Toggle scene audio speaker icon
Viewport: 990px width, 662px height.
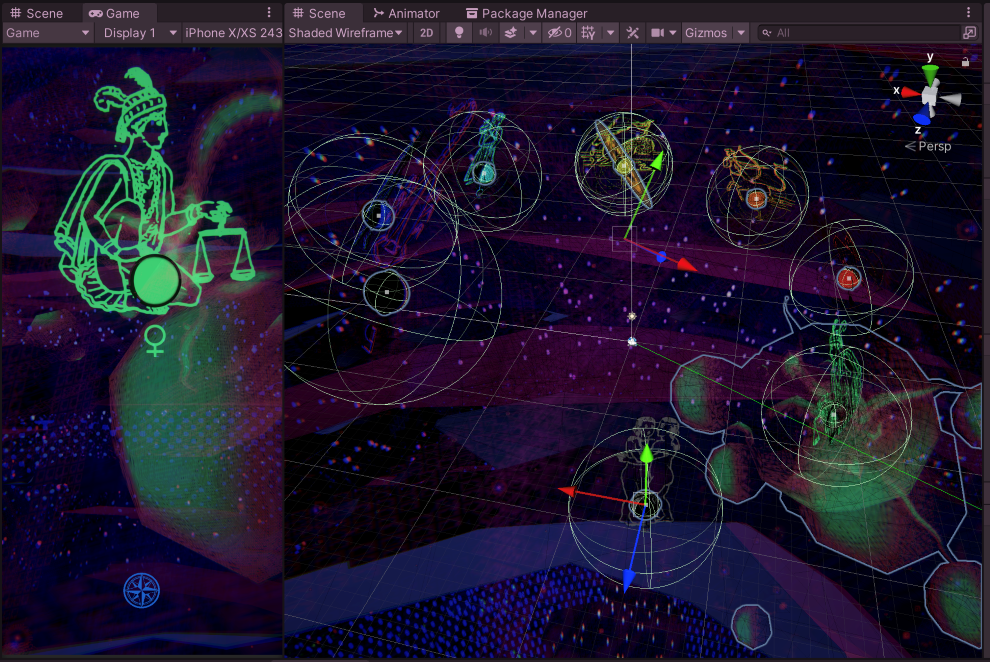485,33
